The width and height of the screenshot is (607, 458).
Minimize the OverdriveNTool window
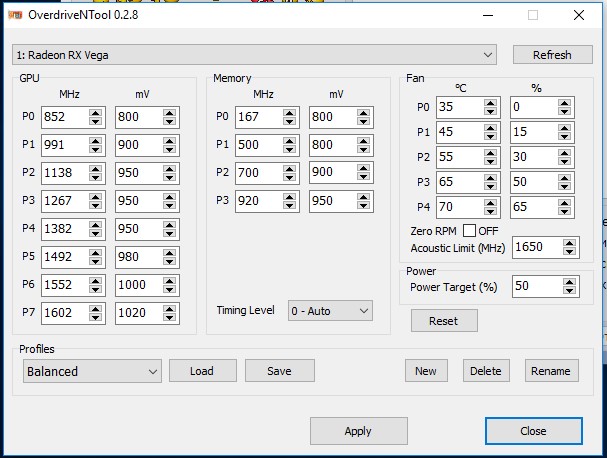[488, 15]
